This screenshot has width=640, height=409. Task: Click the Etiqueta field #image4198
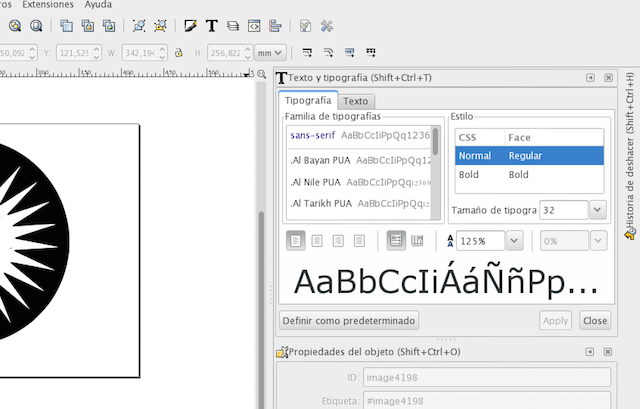pyautogui.click(x=487, y=401)
